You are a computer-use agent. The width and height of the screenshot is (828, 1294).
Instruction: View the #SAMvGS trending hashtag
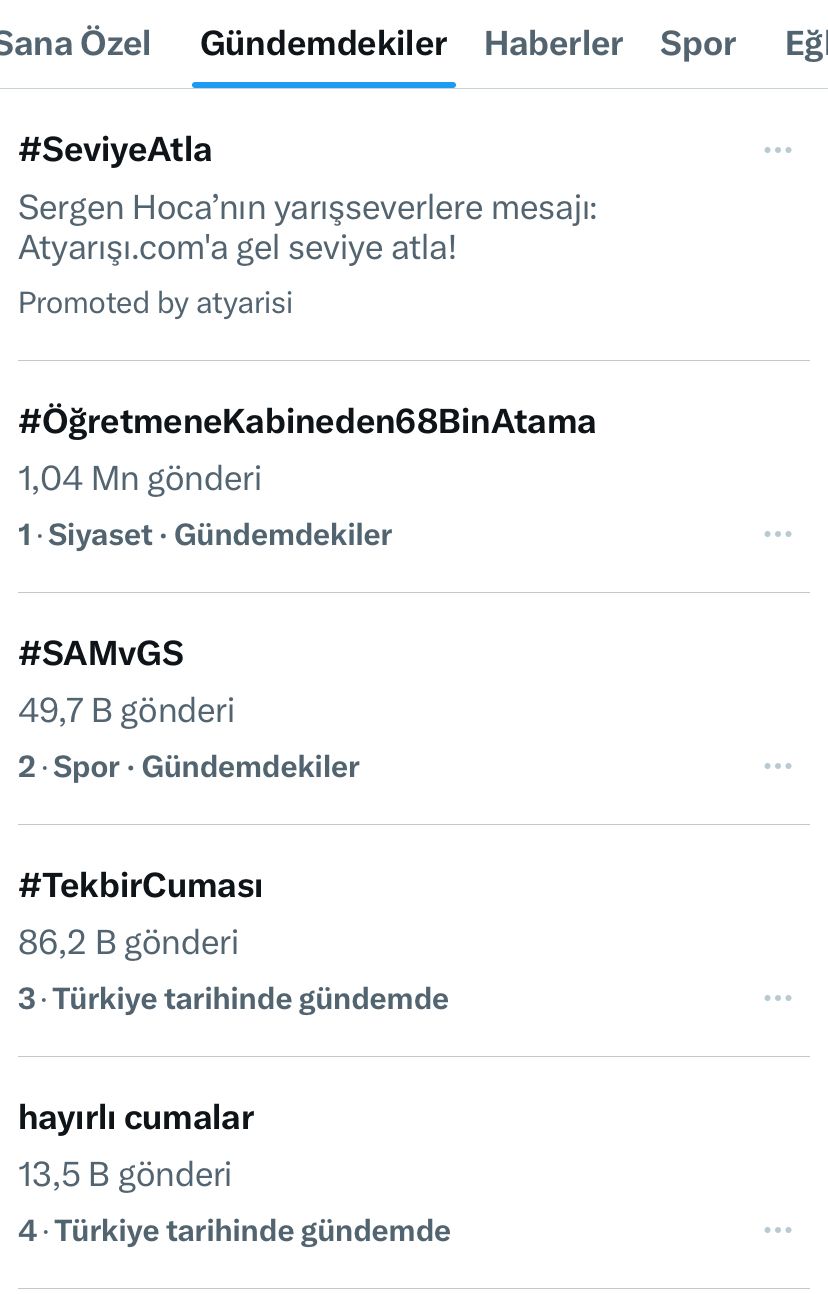pyautogui.click(x=101, y=654)
